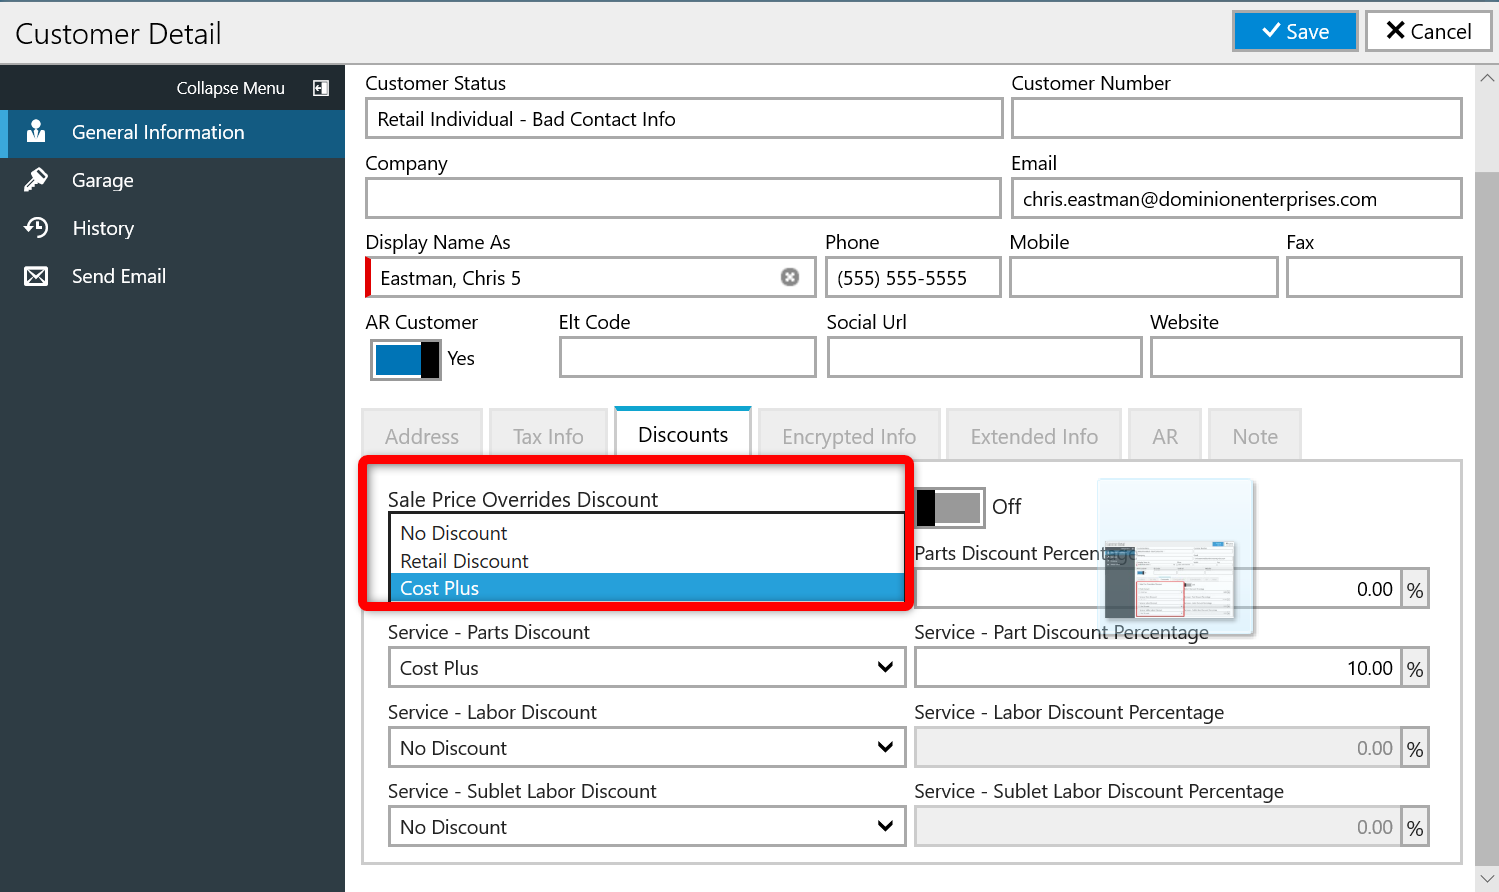Image resolution: width=1499 pixels, height=892 pixels.
Task: Switch to the Tax Info tab
Action: click(548, 436)
